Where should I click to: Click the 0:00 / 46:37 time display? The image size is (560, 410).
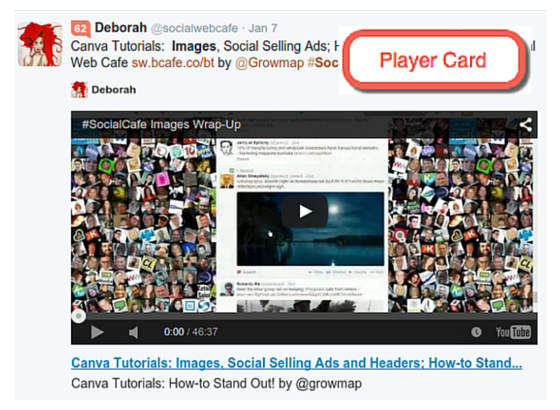point(190,332)
